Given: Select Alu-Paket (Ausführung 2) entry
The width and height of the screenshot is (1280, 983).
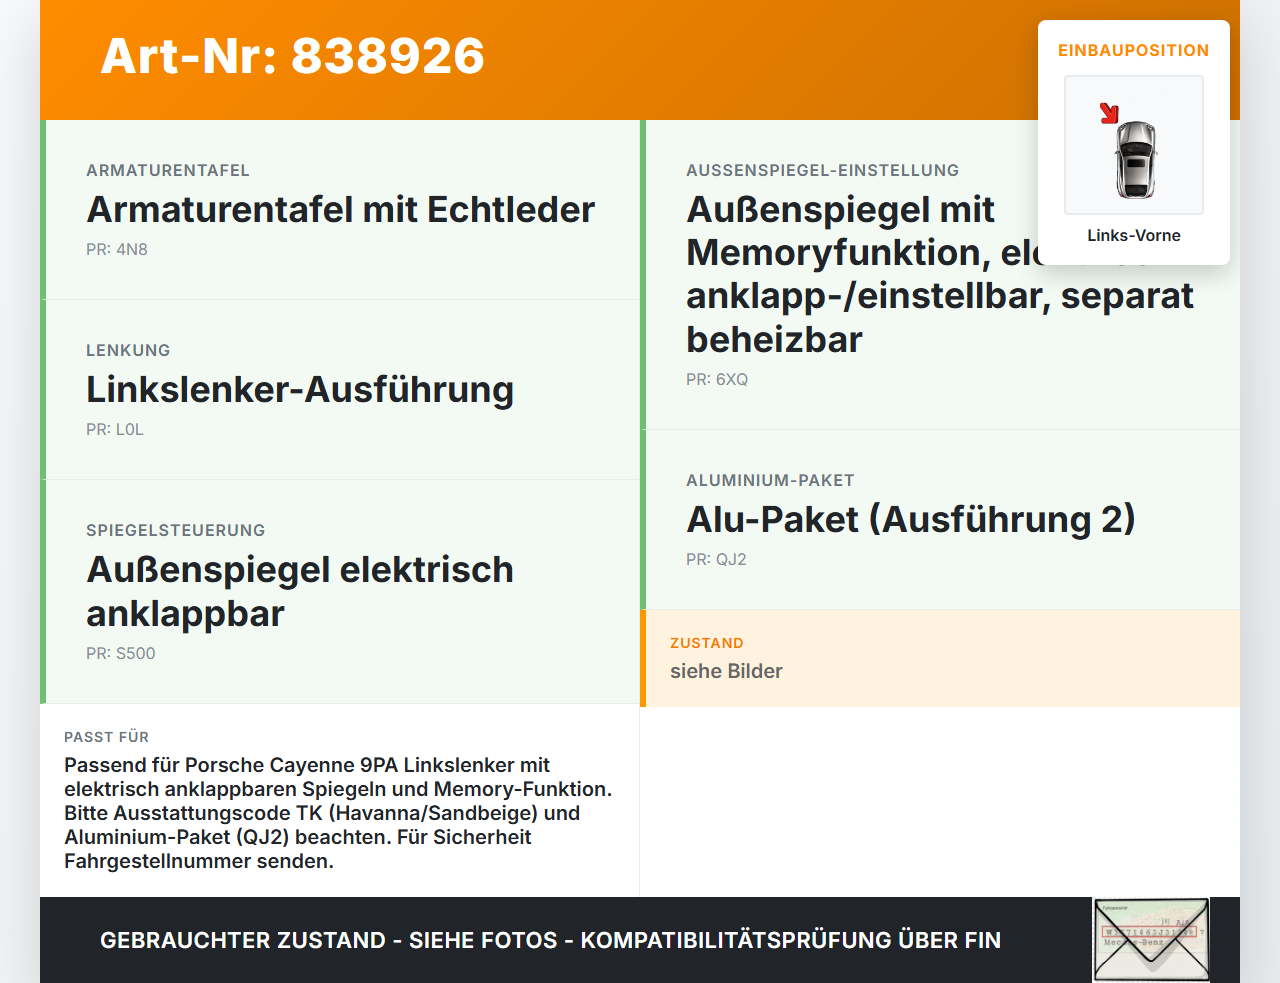Looking at the screenshot, I should pyautogui.click(x=940, y=520).
